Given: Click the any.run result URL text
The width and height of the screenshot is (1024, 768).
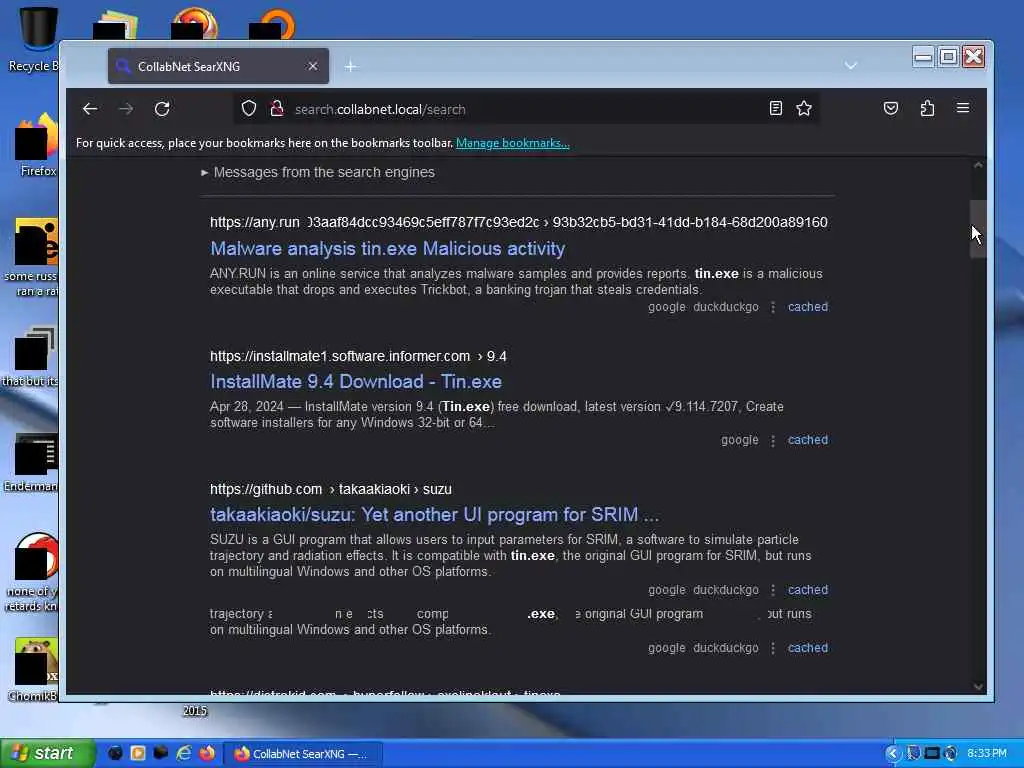Looking at the screenshot, I should tap(519, 223).
